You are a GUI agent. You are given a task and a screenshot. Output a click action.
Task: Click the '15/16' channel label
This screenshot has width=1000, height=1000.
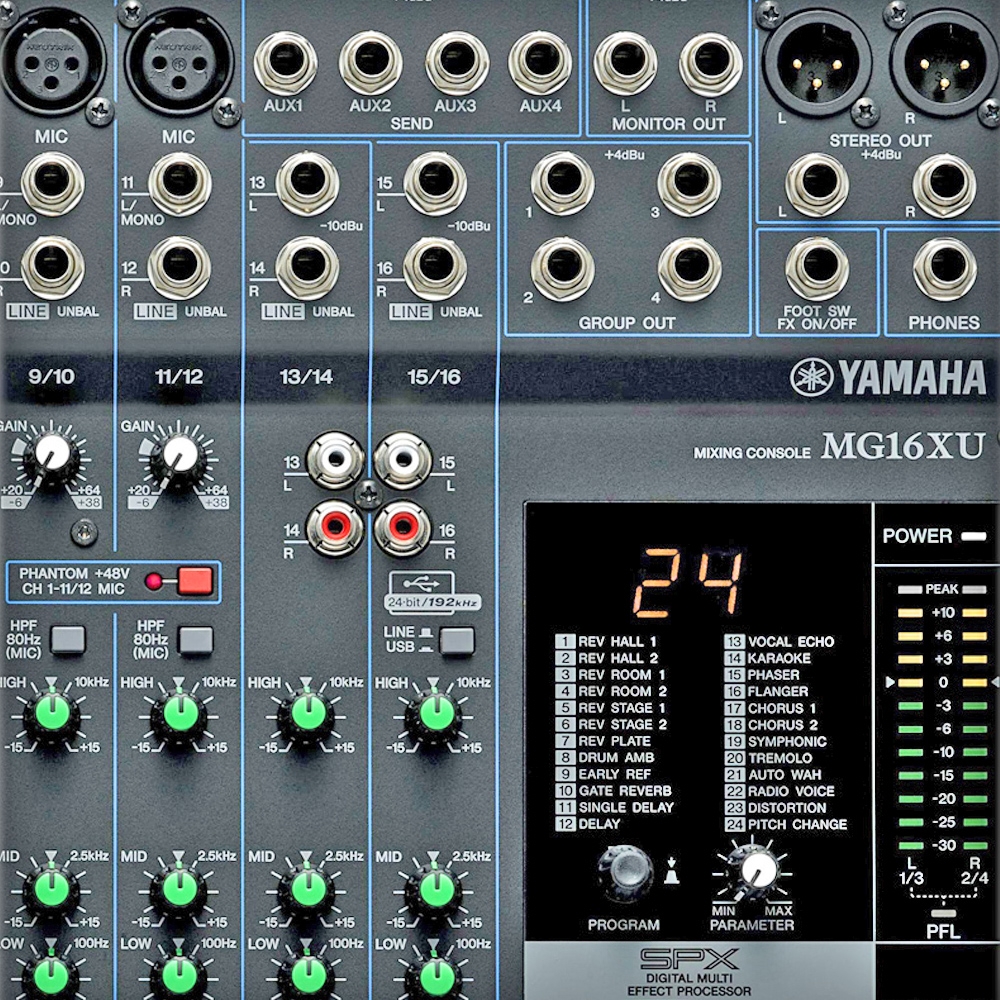(x=434, y=377)
